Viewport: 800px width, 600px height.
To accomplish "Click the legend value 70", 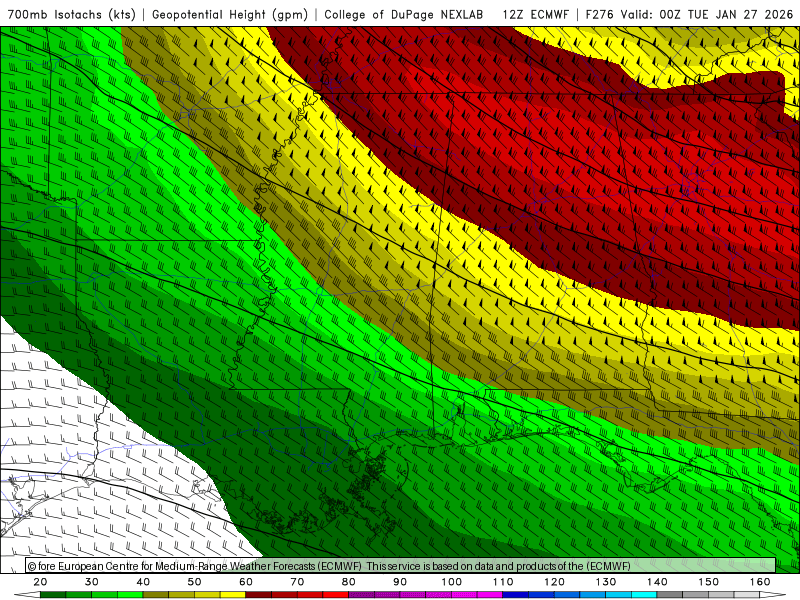I will click(x=297, y=582).
